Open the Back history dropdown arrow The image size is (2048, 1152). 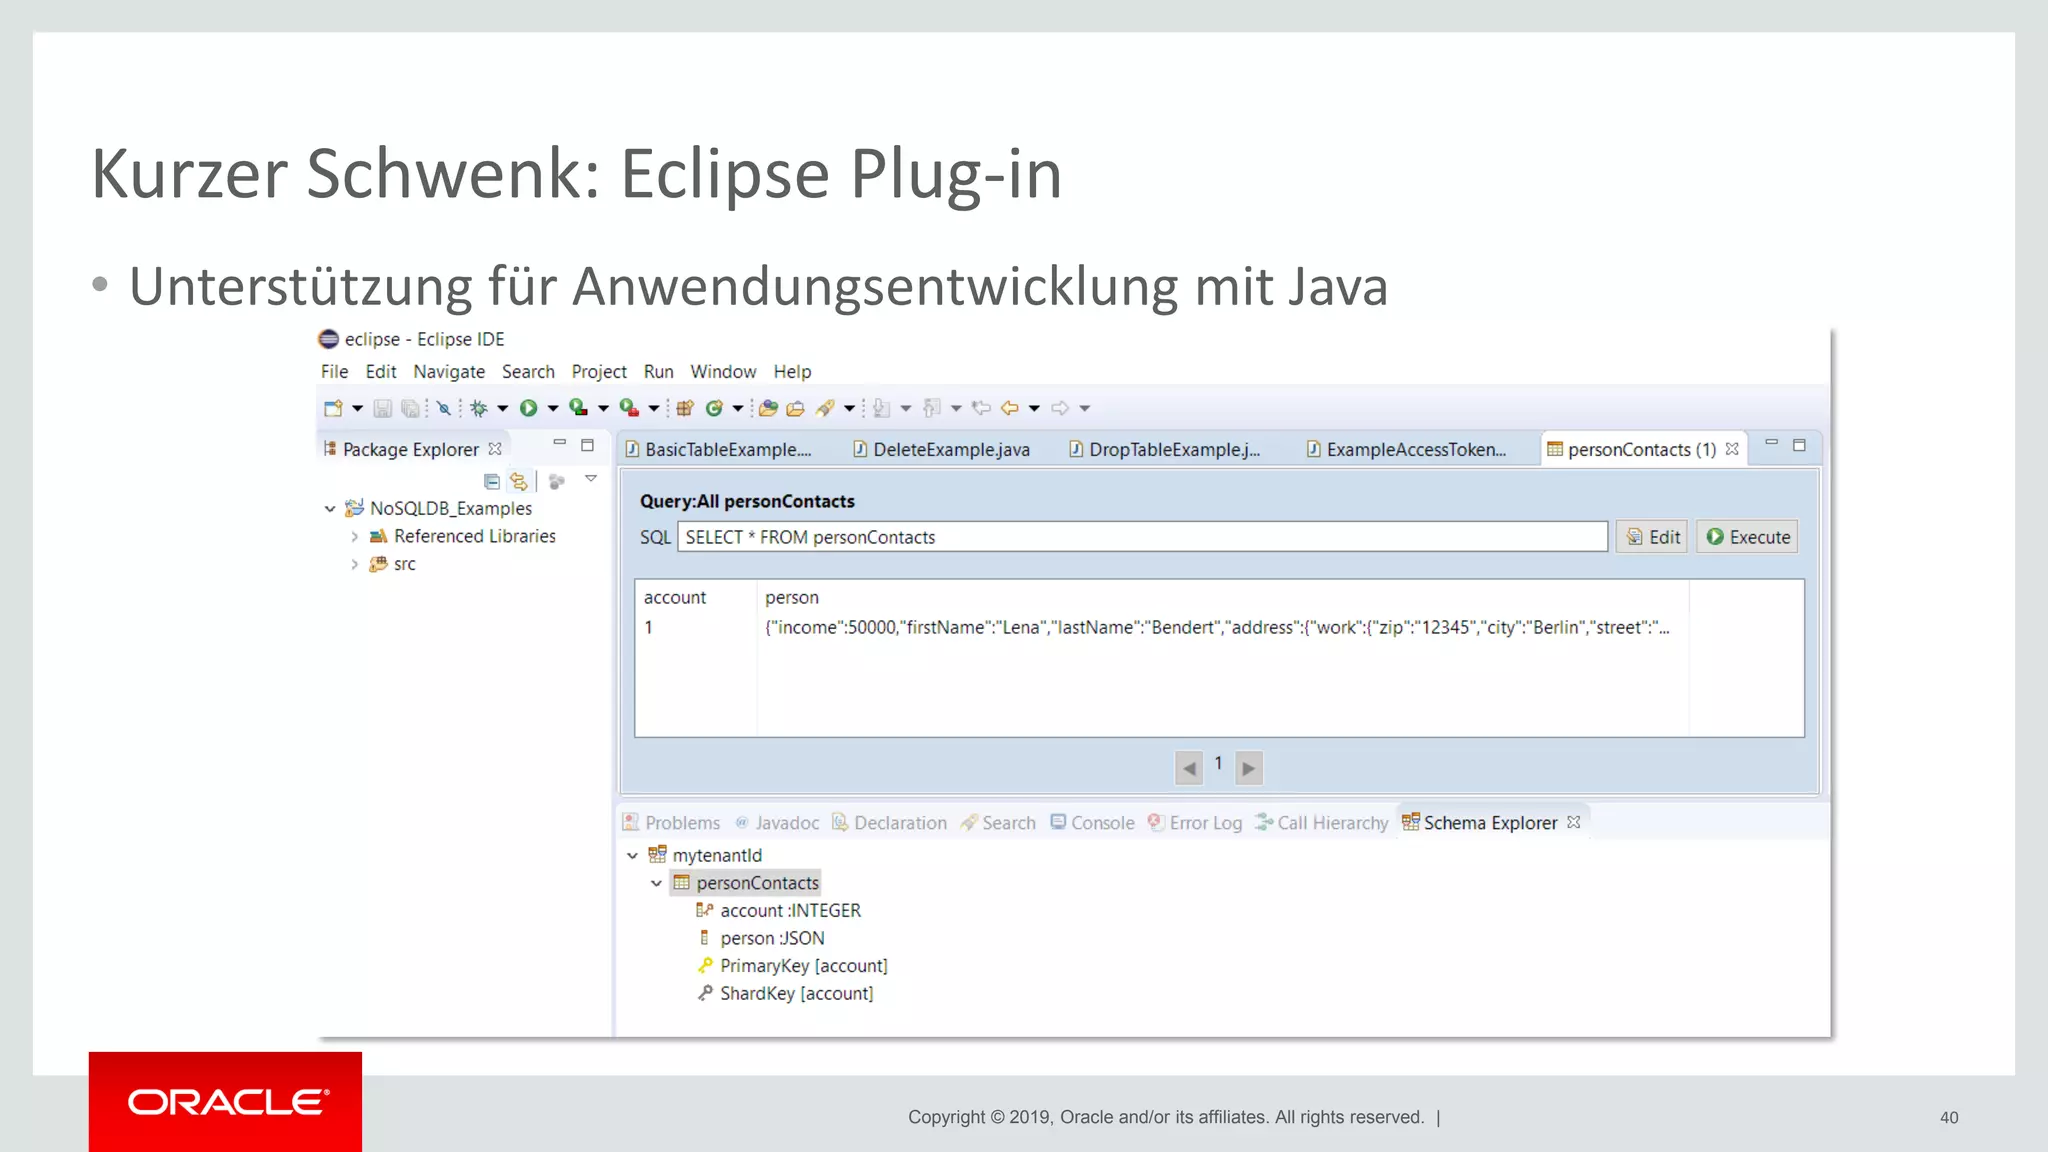(1034, 408)
